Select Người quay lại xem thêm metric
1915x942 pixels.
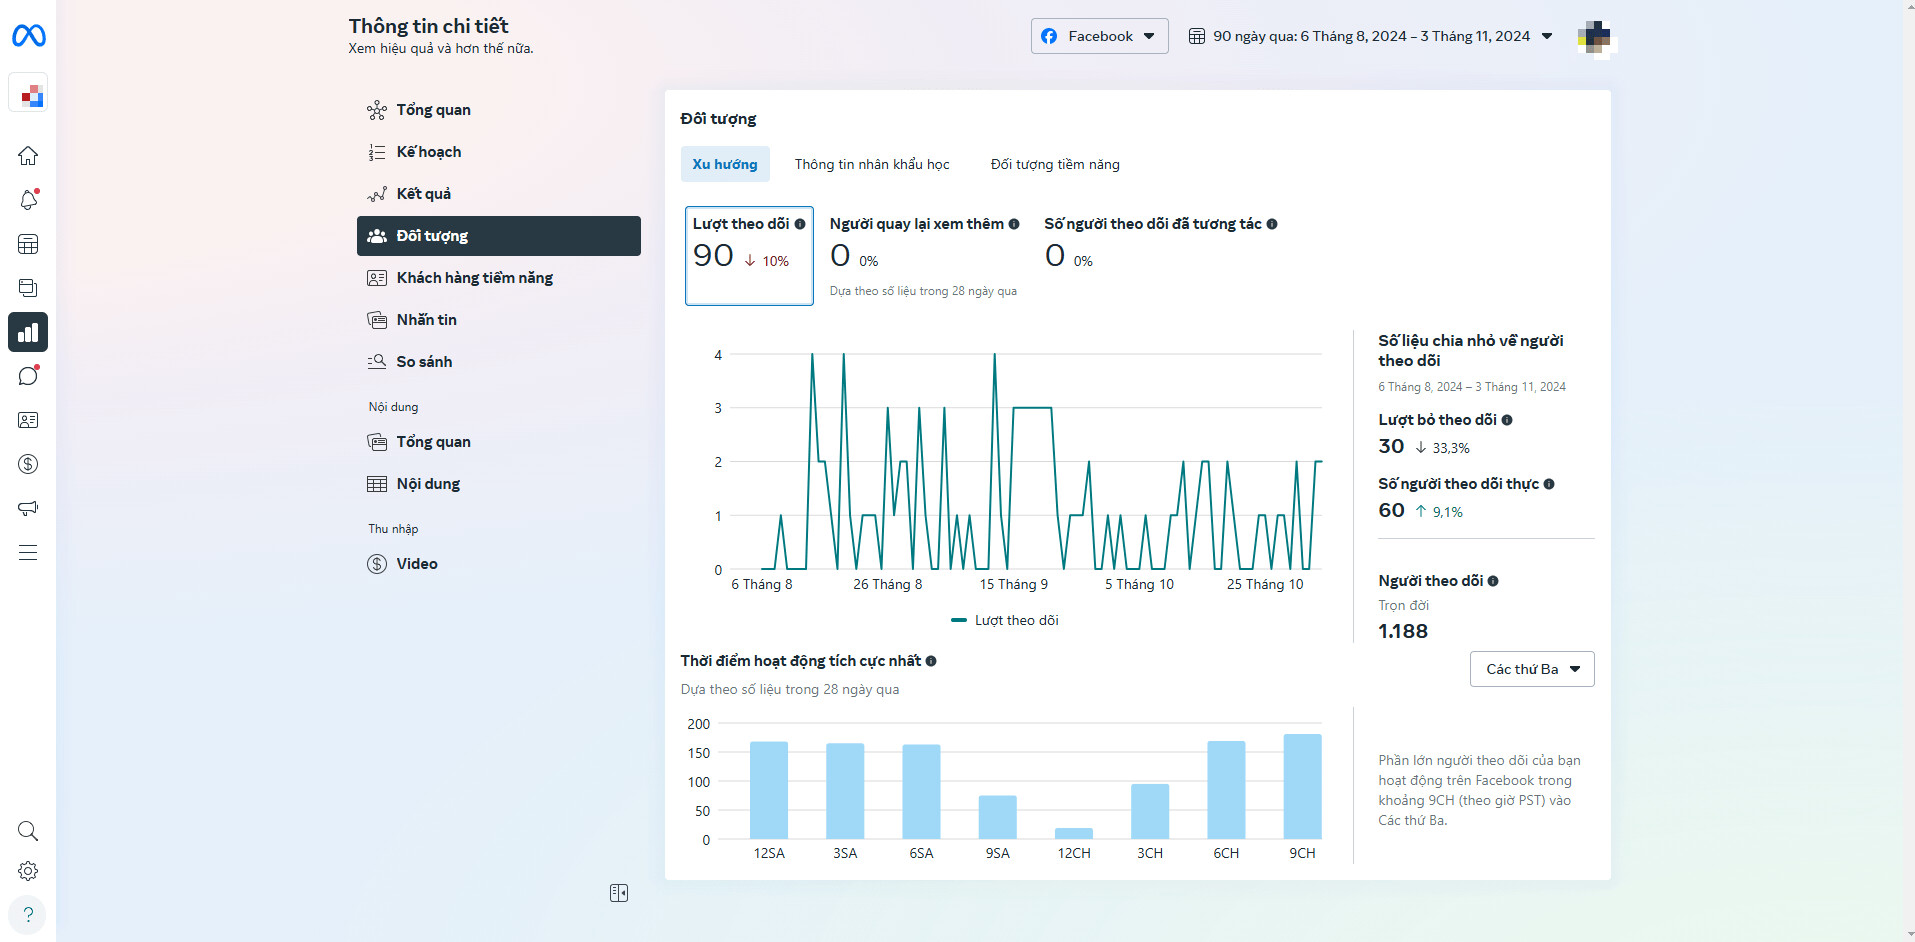924,255
